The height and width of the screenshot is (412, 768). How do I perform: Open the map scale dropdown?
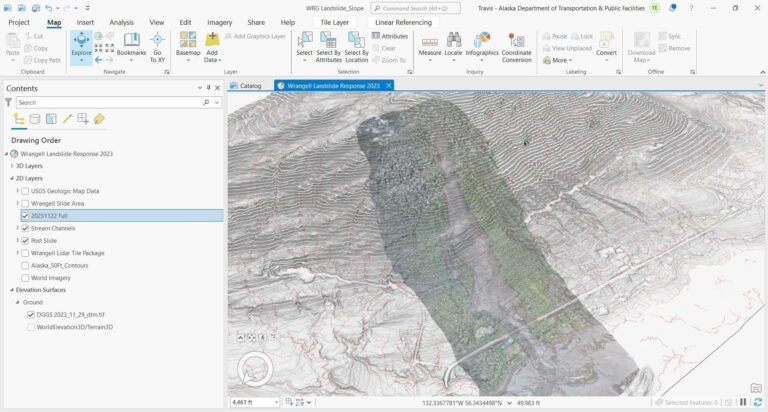pyautogui.click(x=276, y=402)
